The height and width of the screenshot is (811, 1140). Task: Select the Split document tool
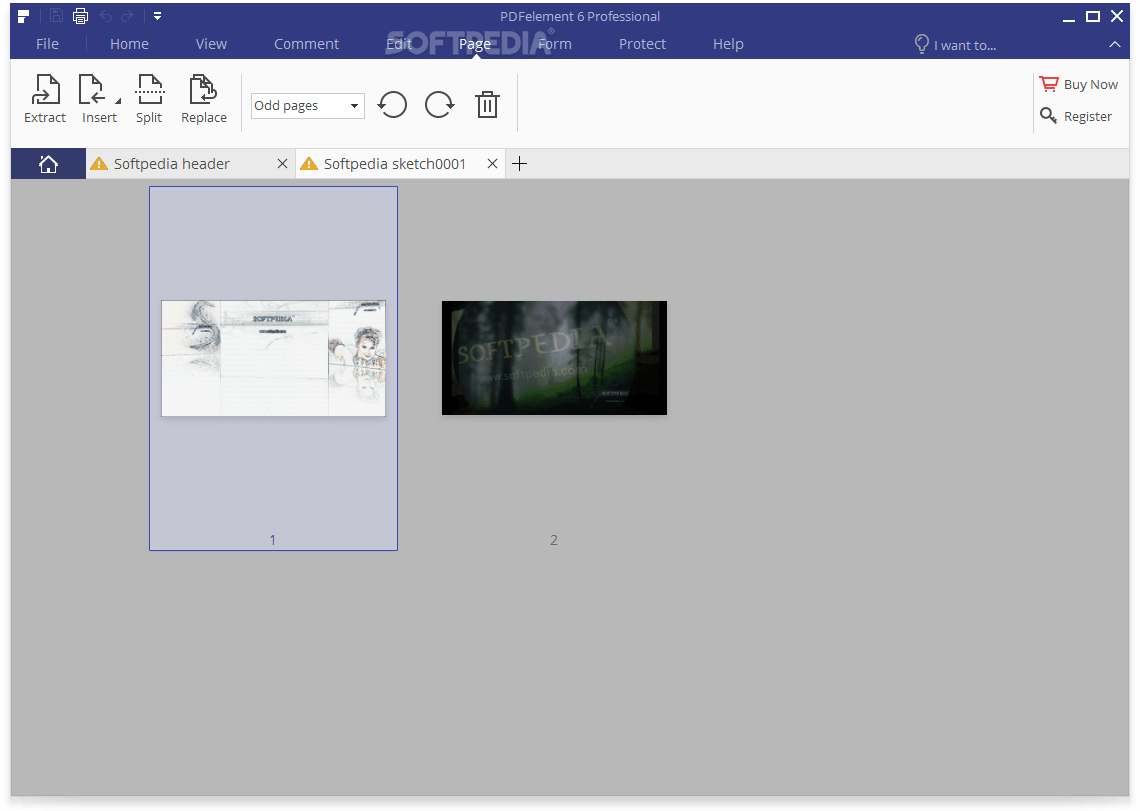point(149,99)
